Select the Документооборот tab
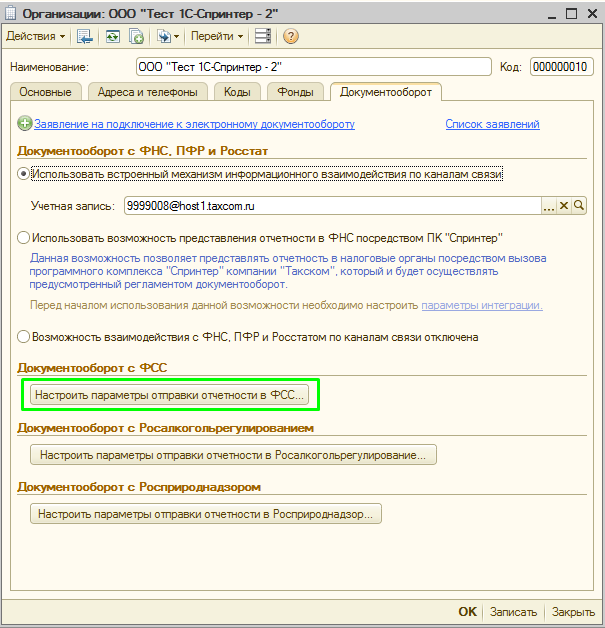605x628 pixels. [386, 92]
